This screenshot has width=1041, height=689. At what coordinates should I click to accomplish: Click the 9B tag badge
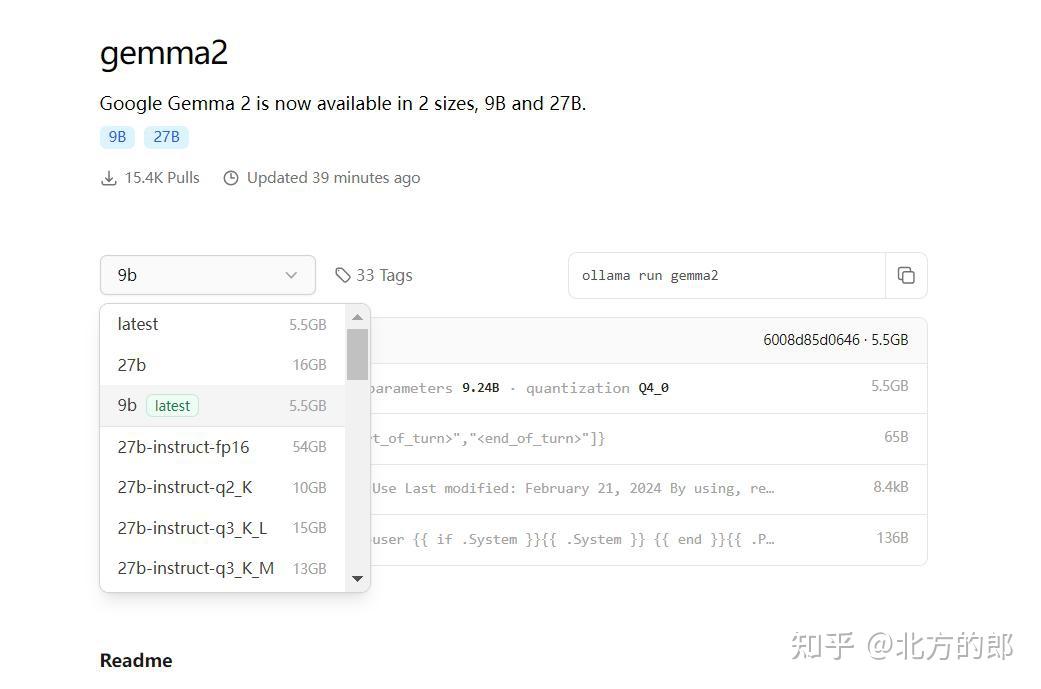[x=117, y=136]
